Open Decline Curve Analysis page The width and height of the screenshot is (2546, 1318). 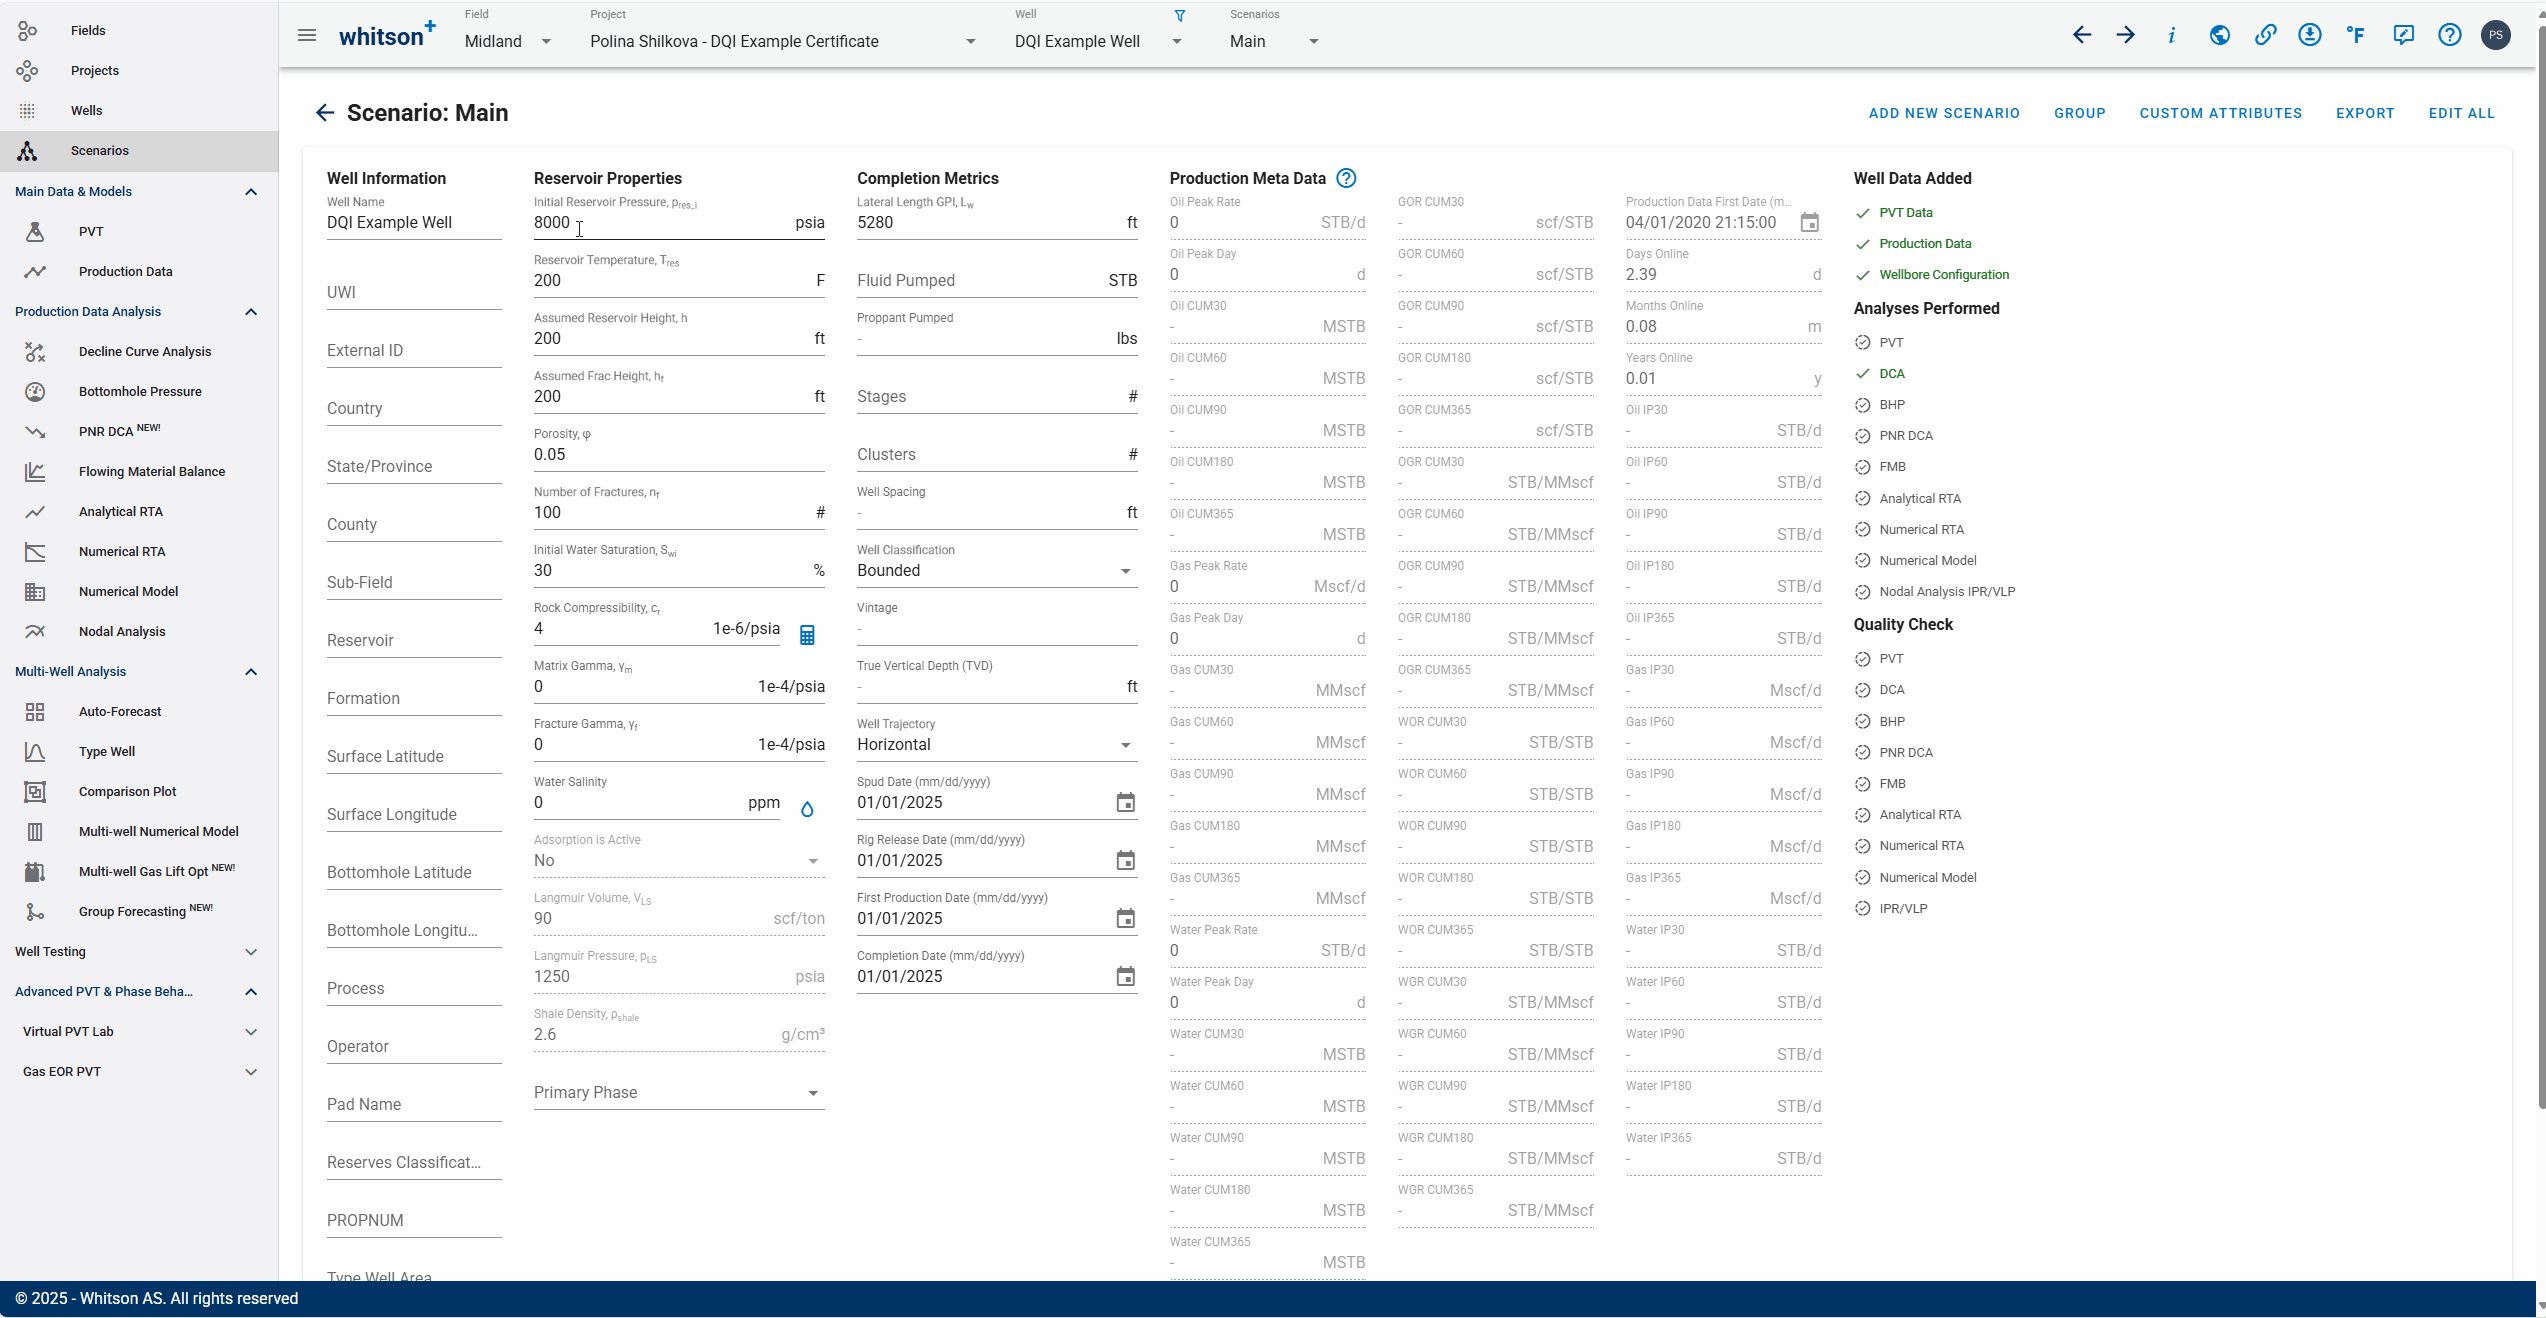point(139,351)
